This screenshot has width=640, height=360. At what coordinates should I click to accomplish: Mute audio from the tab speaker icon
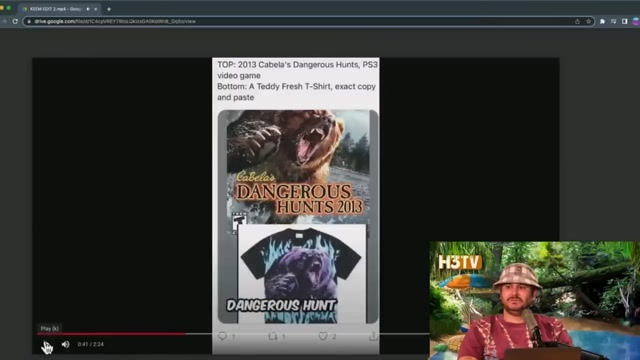click(x=88, y=9)
